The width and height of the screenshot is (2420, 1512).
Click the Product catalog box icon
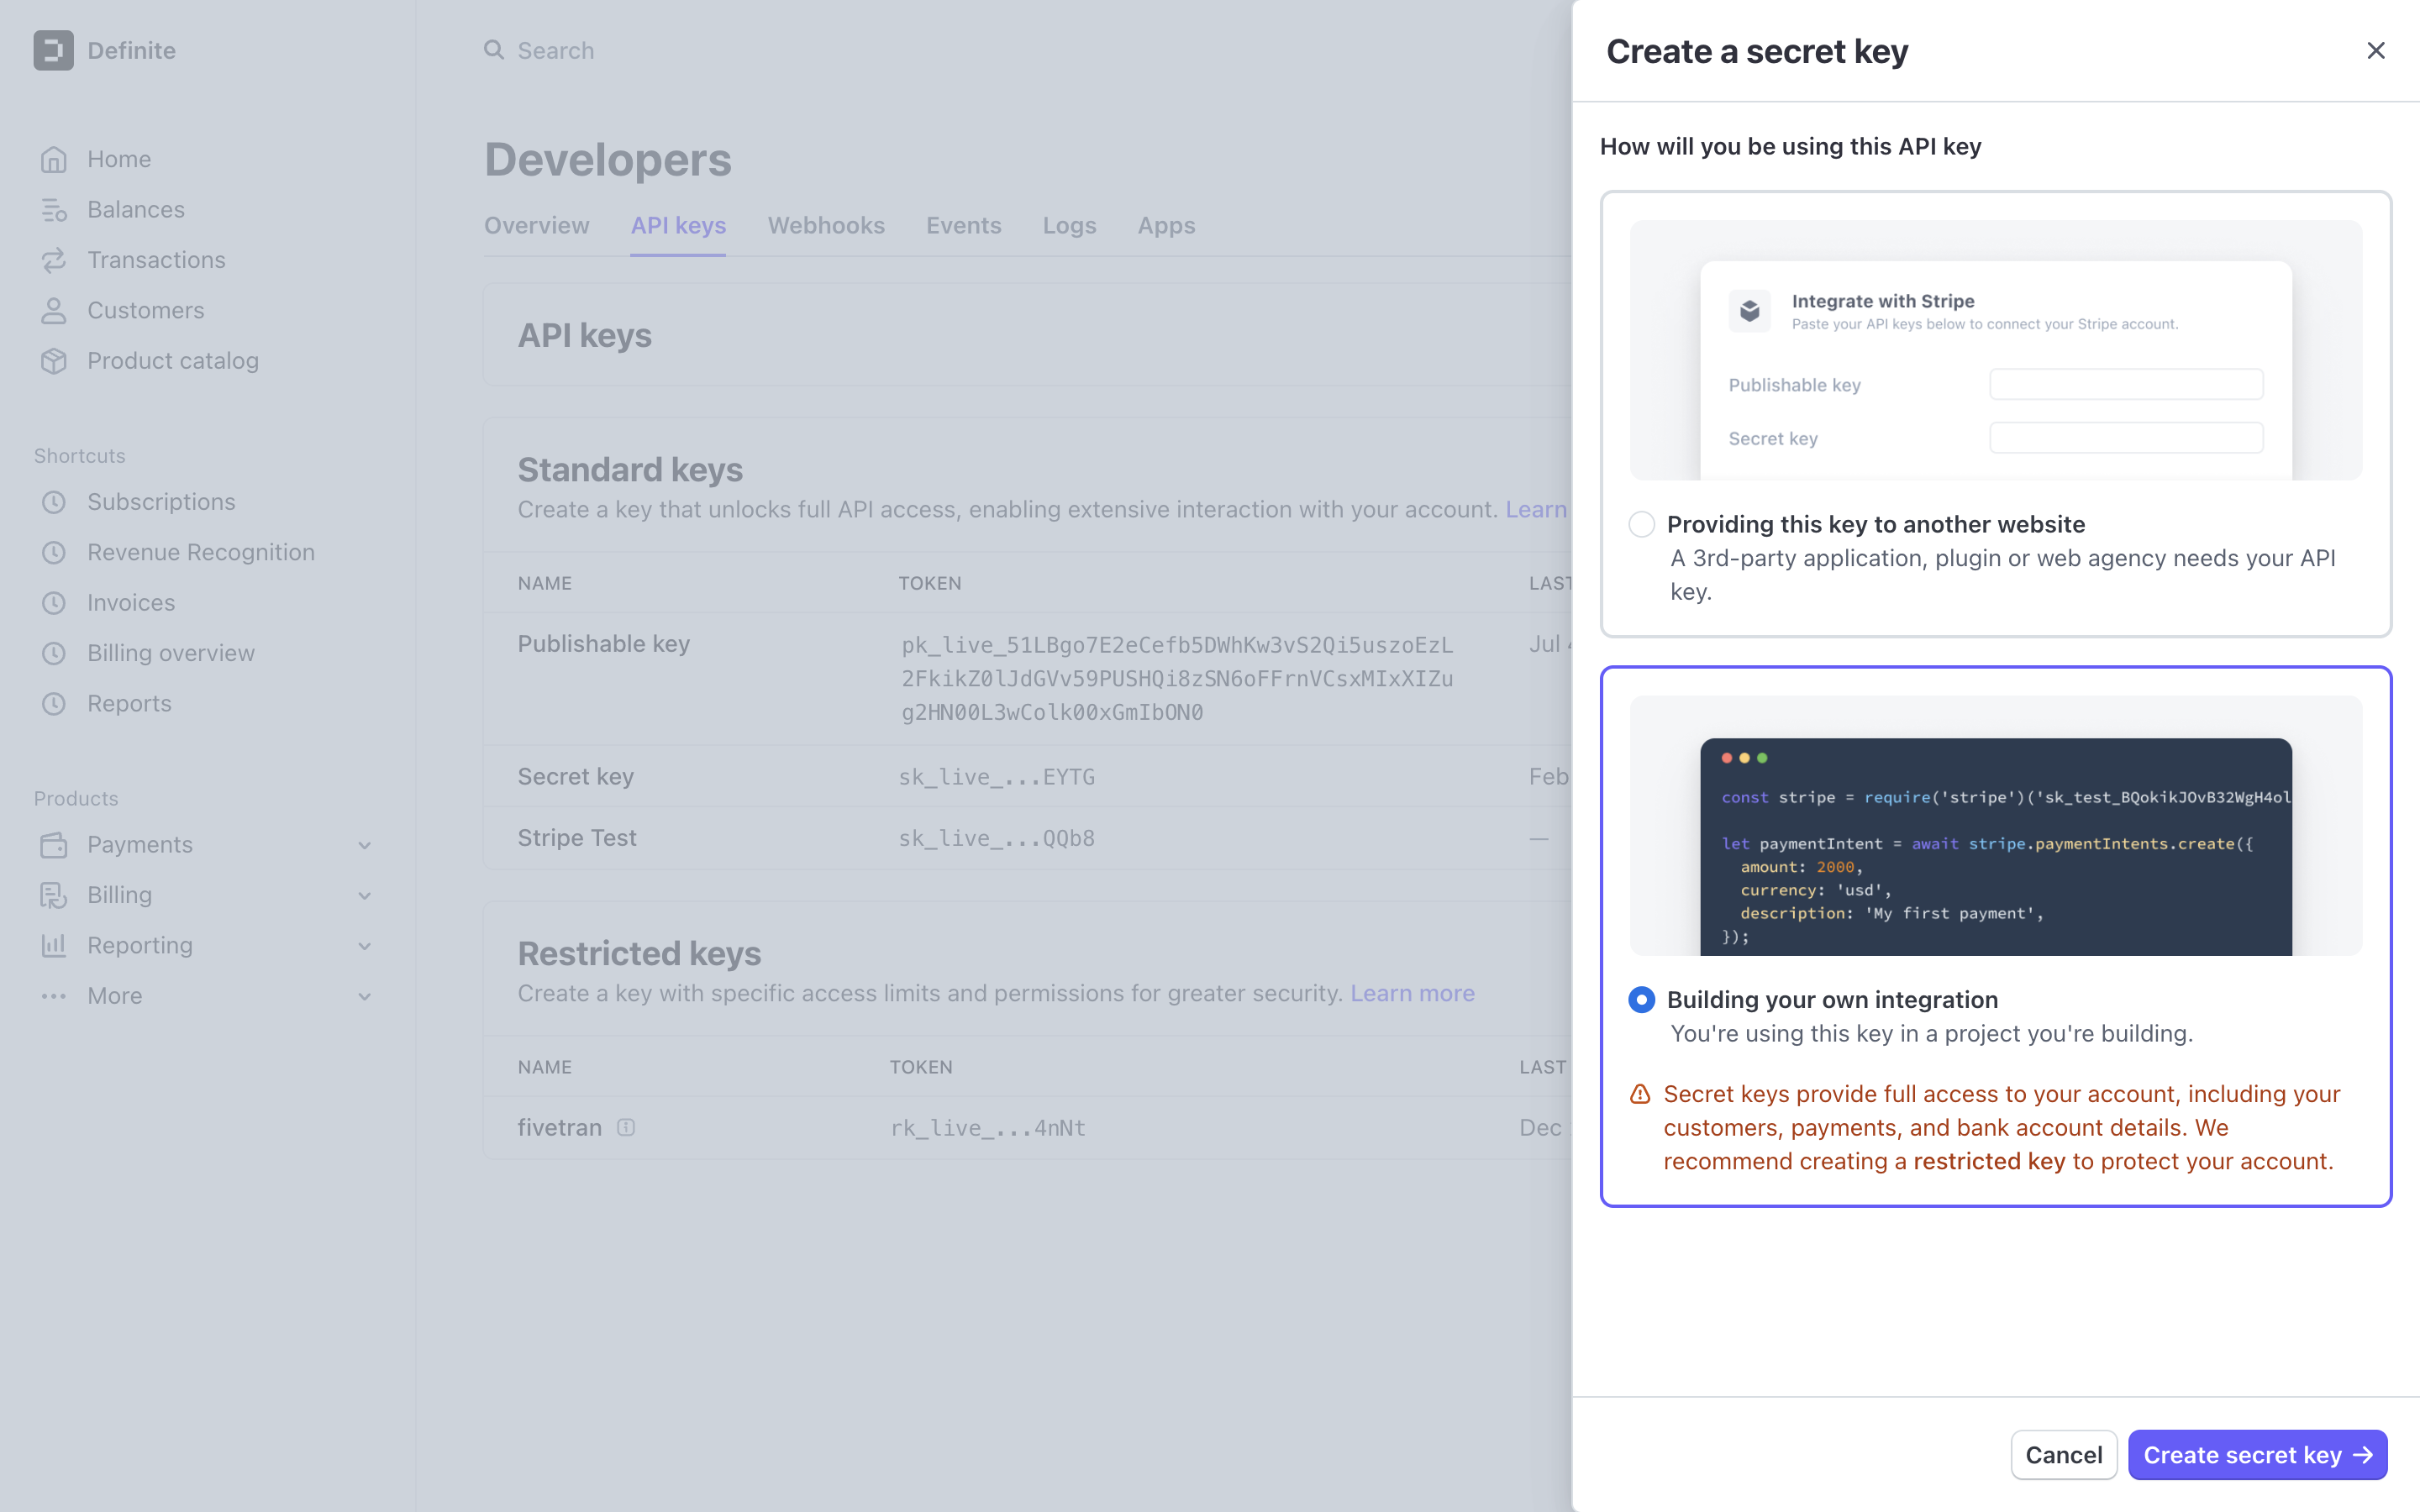click(53, 361)
